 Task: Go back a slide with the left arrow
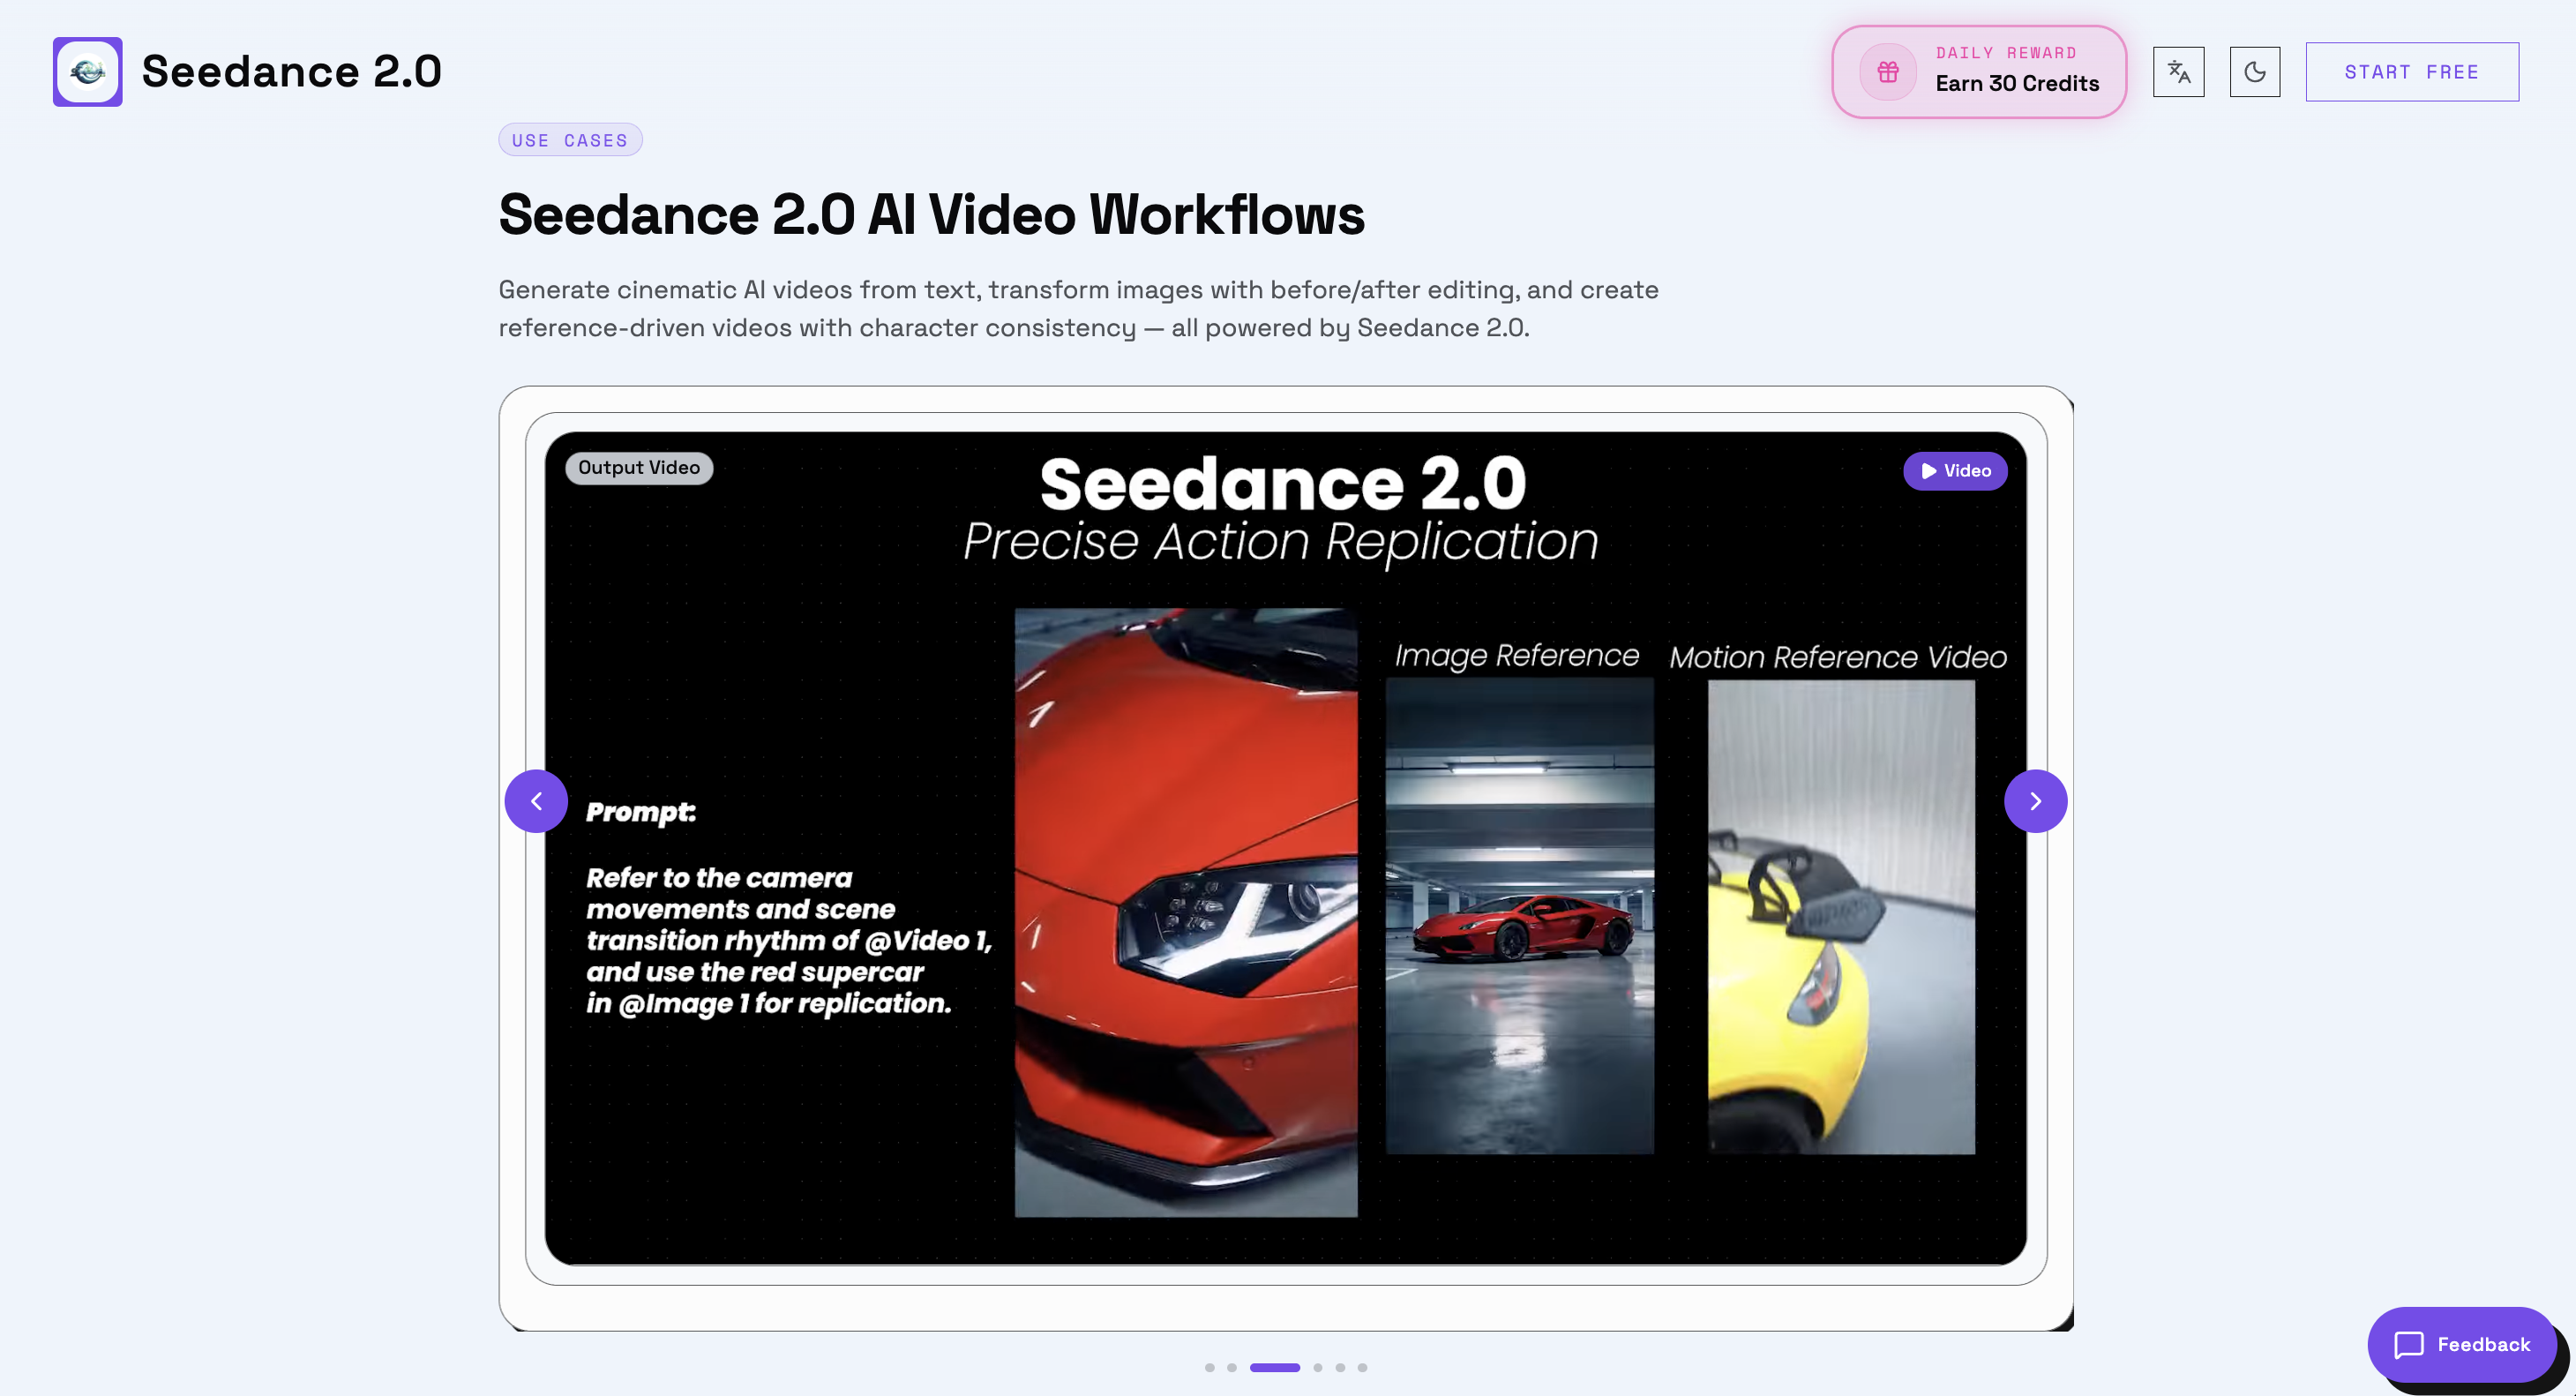(536, 800)
